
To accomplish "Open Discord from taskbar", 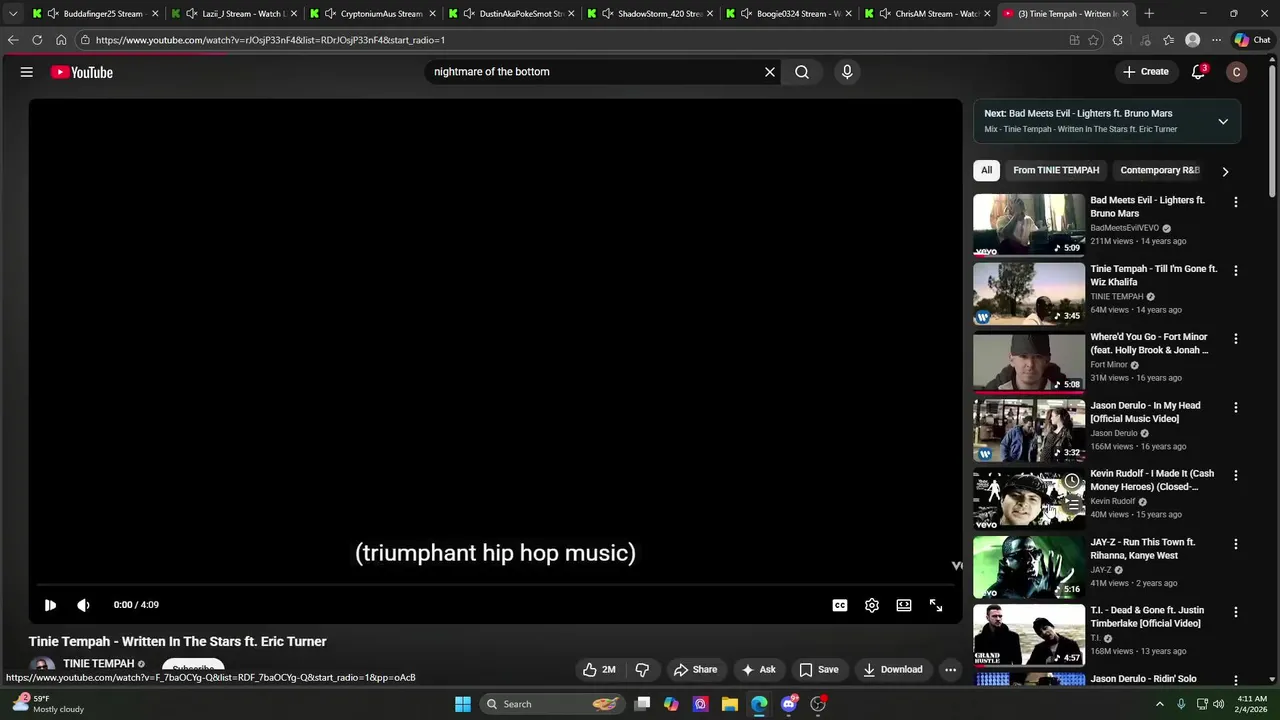I will click(789, 704).
